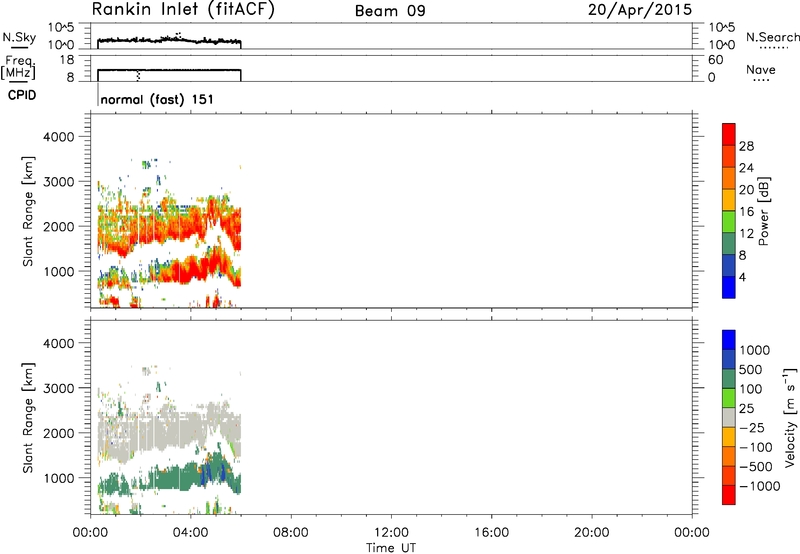Click the "Nave" legend label
Screen dimensions: 800x554
coord(761,69)
